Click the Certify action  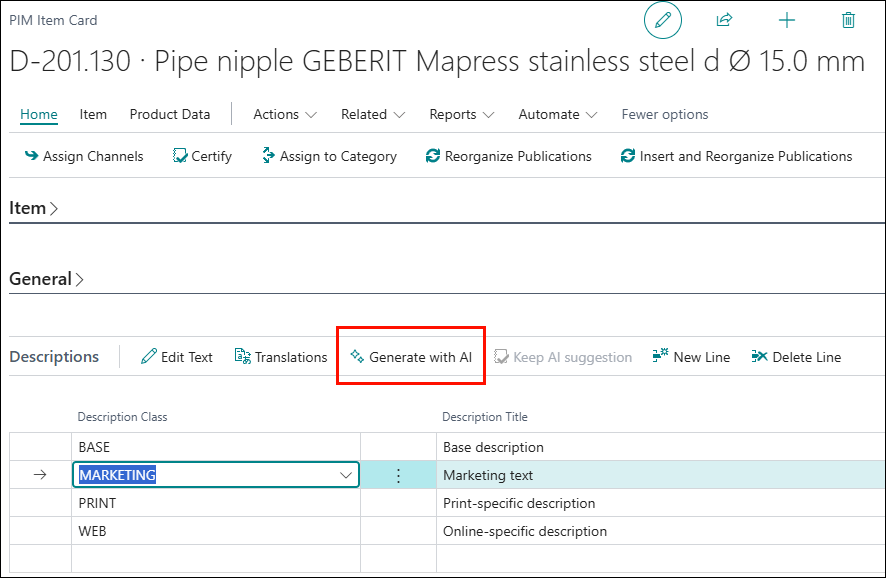pyautogui.click(x=202, y=156)
